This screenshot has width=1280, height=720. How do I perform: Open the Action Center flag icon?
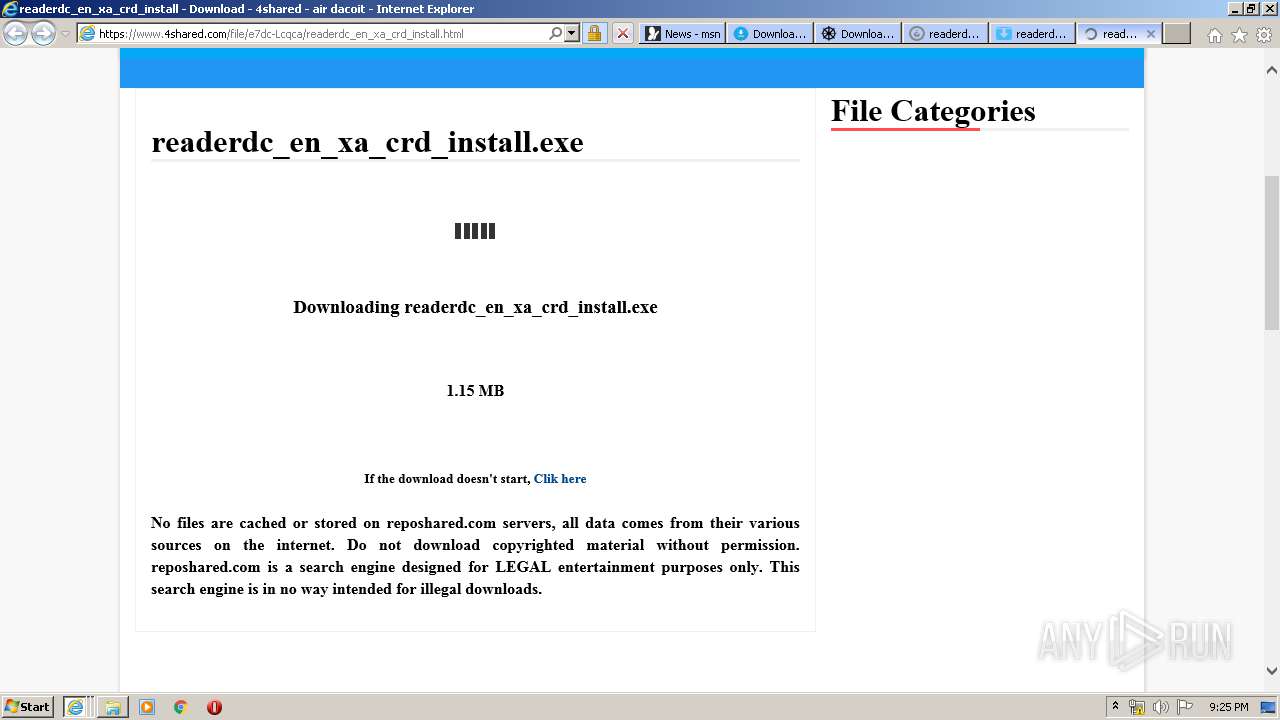[1185, 707]
